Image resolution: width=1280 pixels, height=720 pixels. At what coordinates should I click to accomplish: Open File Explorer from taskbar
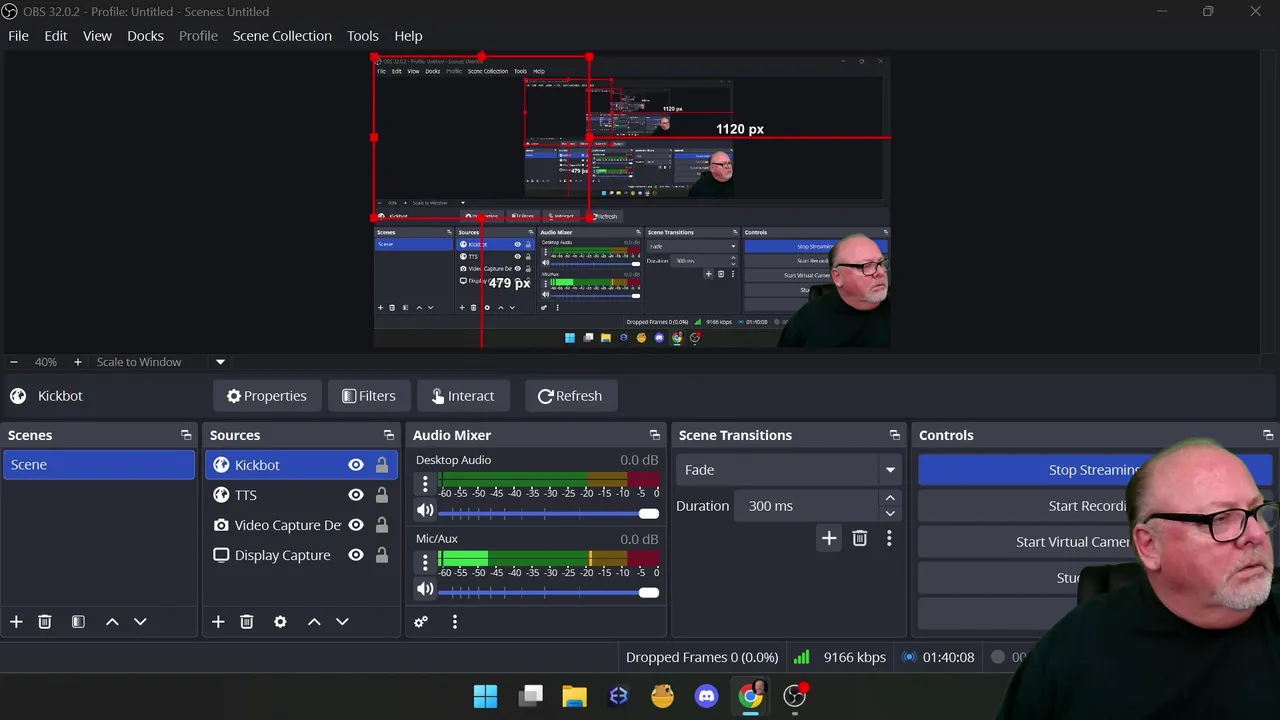[x=574, y=696]
